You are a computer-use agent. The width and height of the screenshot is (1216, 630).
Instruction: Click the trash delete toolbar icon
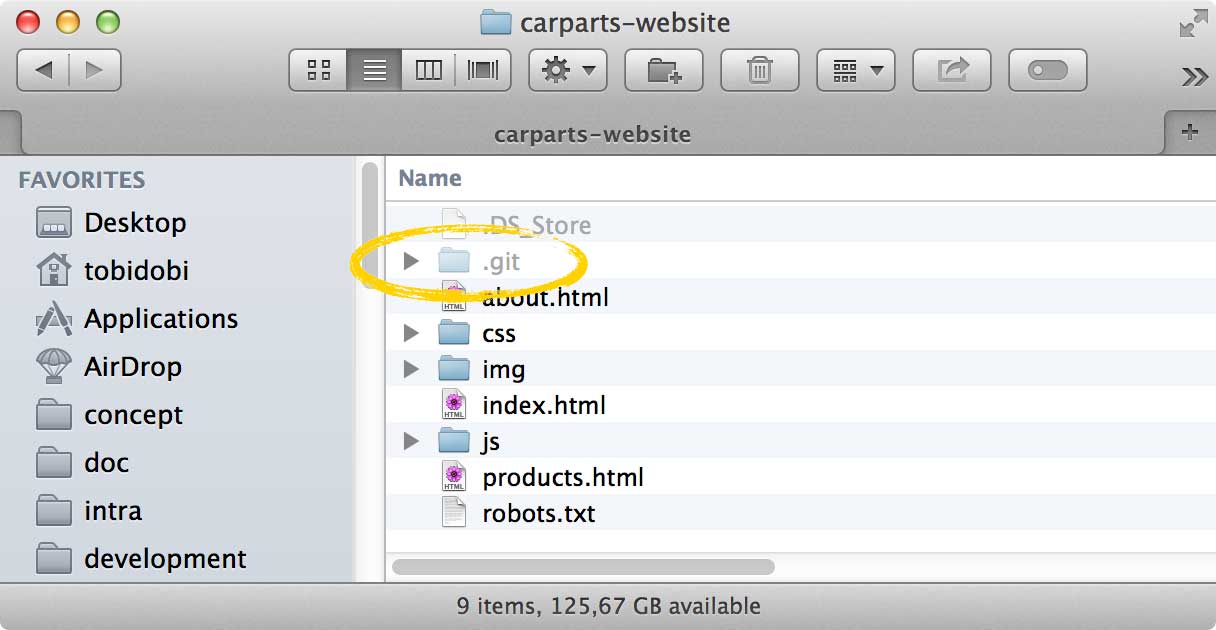[760, 70]
